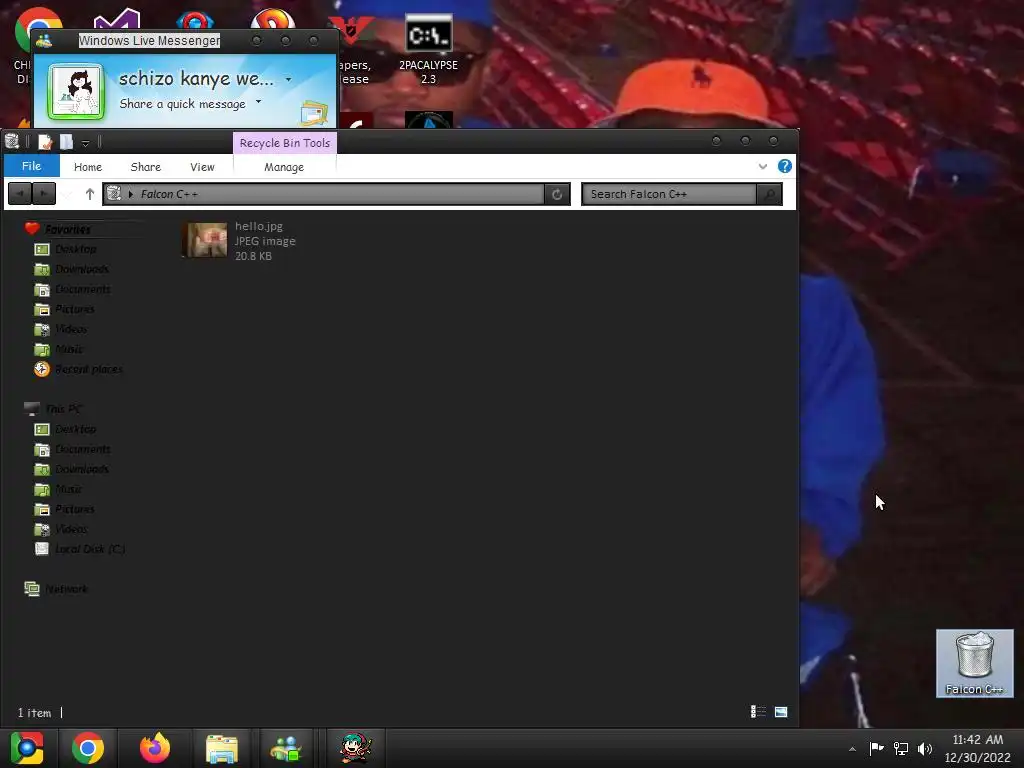1024x768 pixels.
Task: Open Videos under This PC
Action: tap(71, 529)
